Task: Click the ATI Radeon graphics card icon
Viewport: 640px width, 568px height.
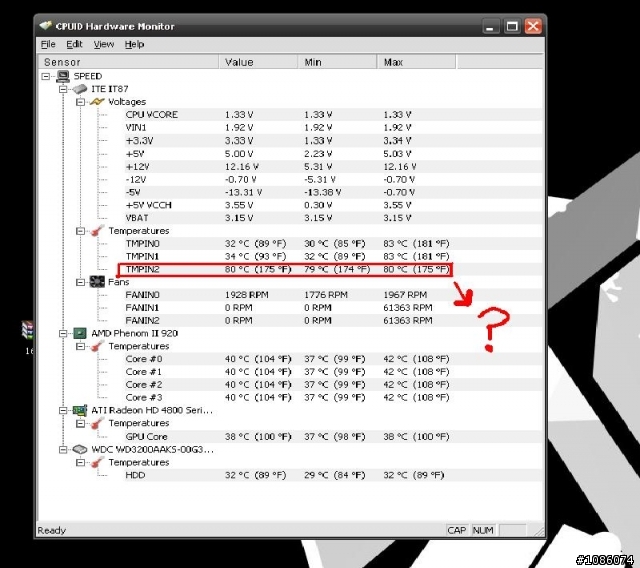Action: (x=80, y=410)
